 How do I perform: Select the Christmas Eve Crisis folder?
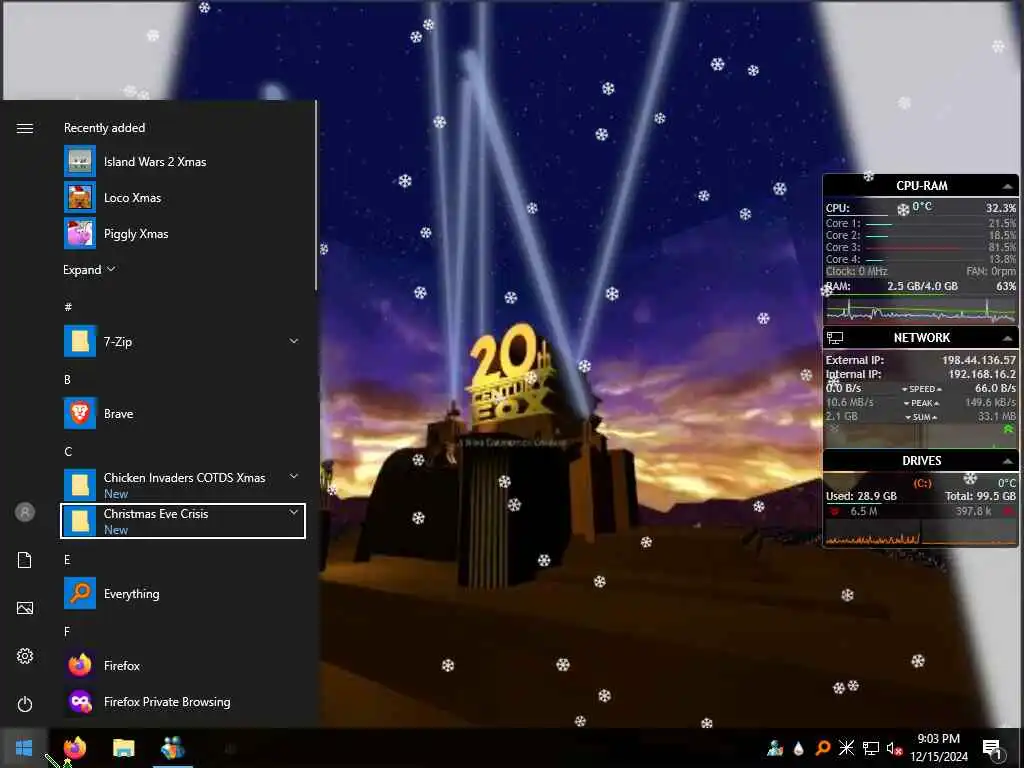coord(183,520)
